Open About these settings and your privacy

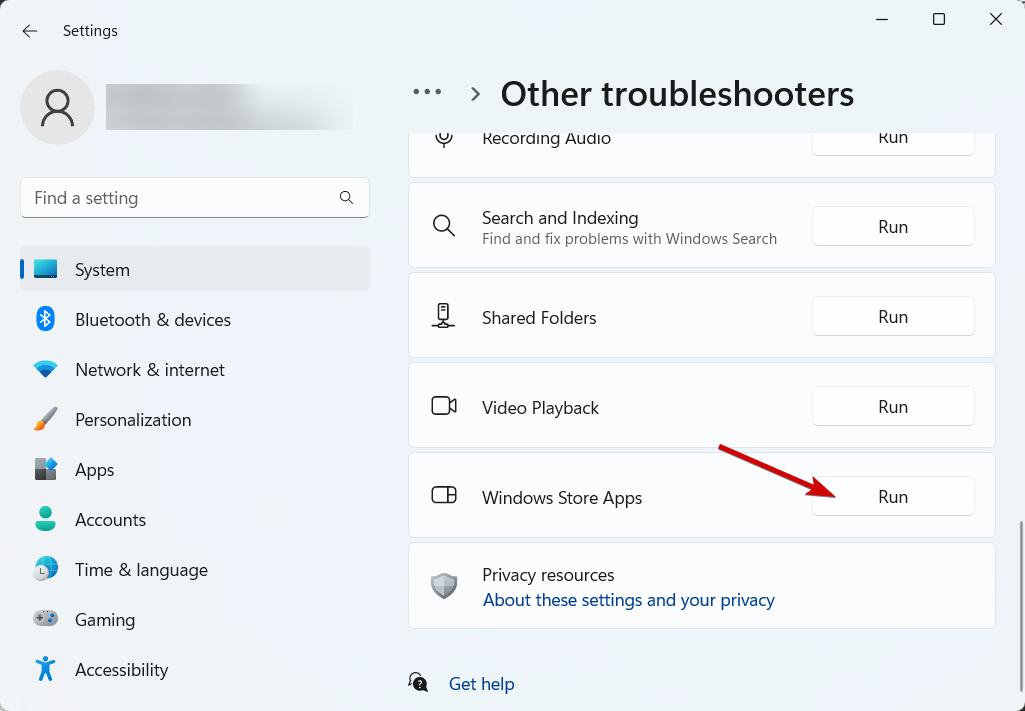pyautogui.click(x=628, y=599)
